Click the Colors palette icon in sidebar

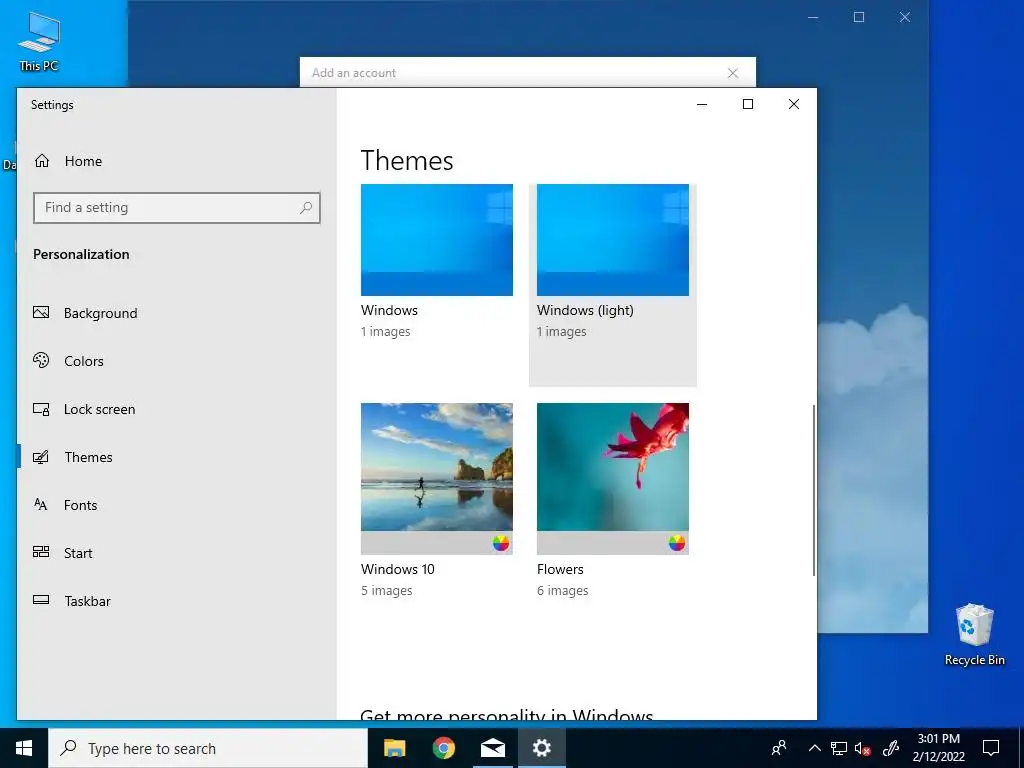pos(41,360)
